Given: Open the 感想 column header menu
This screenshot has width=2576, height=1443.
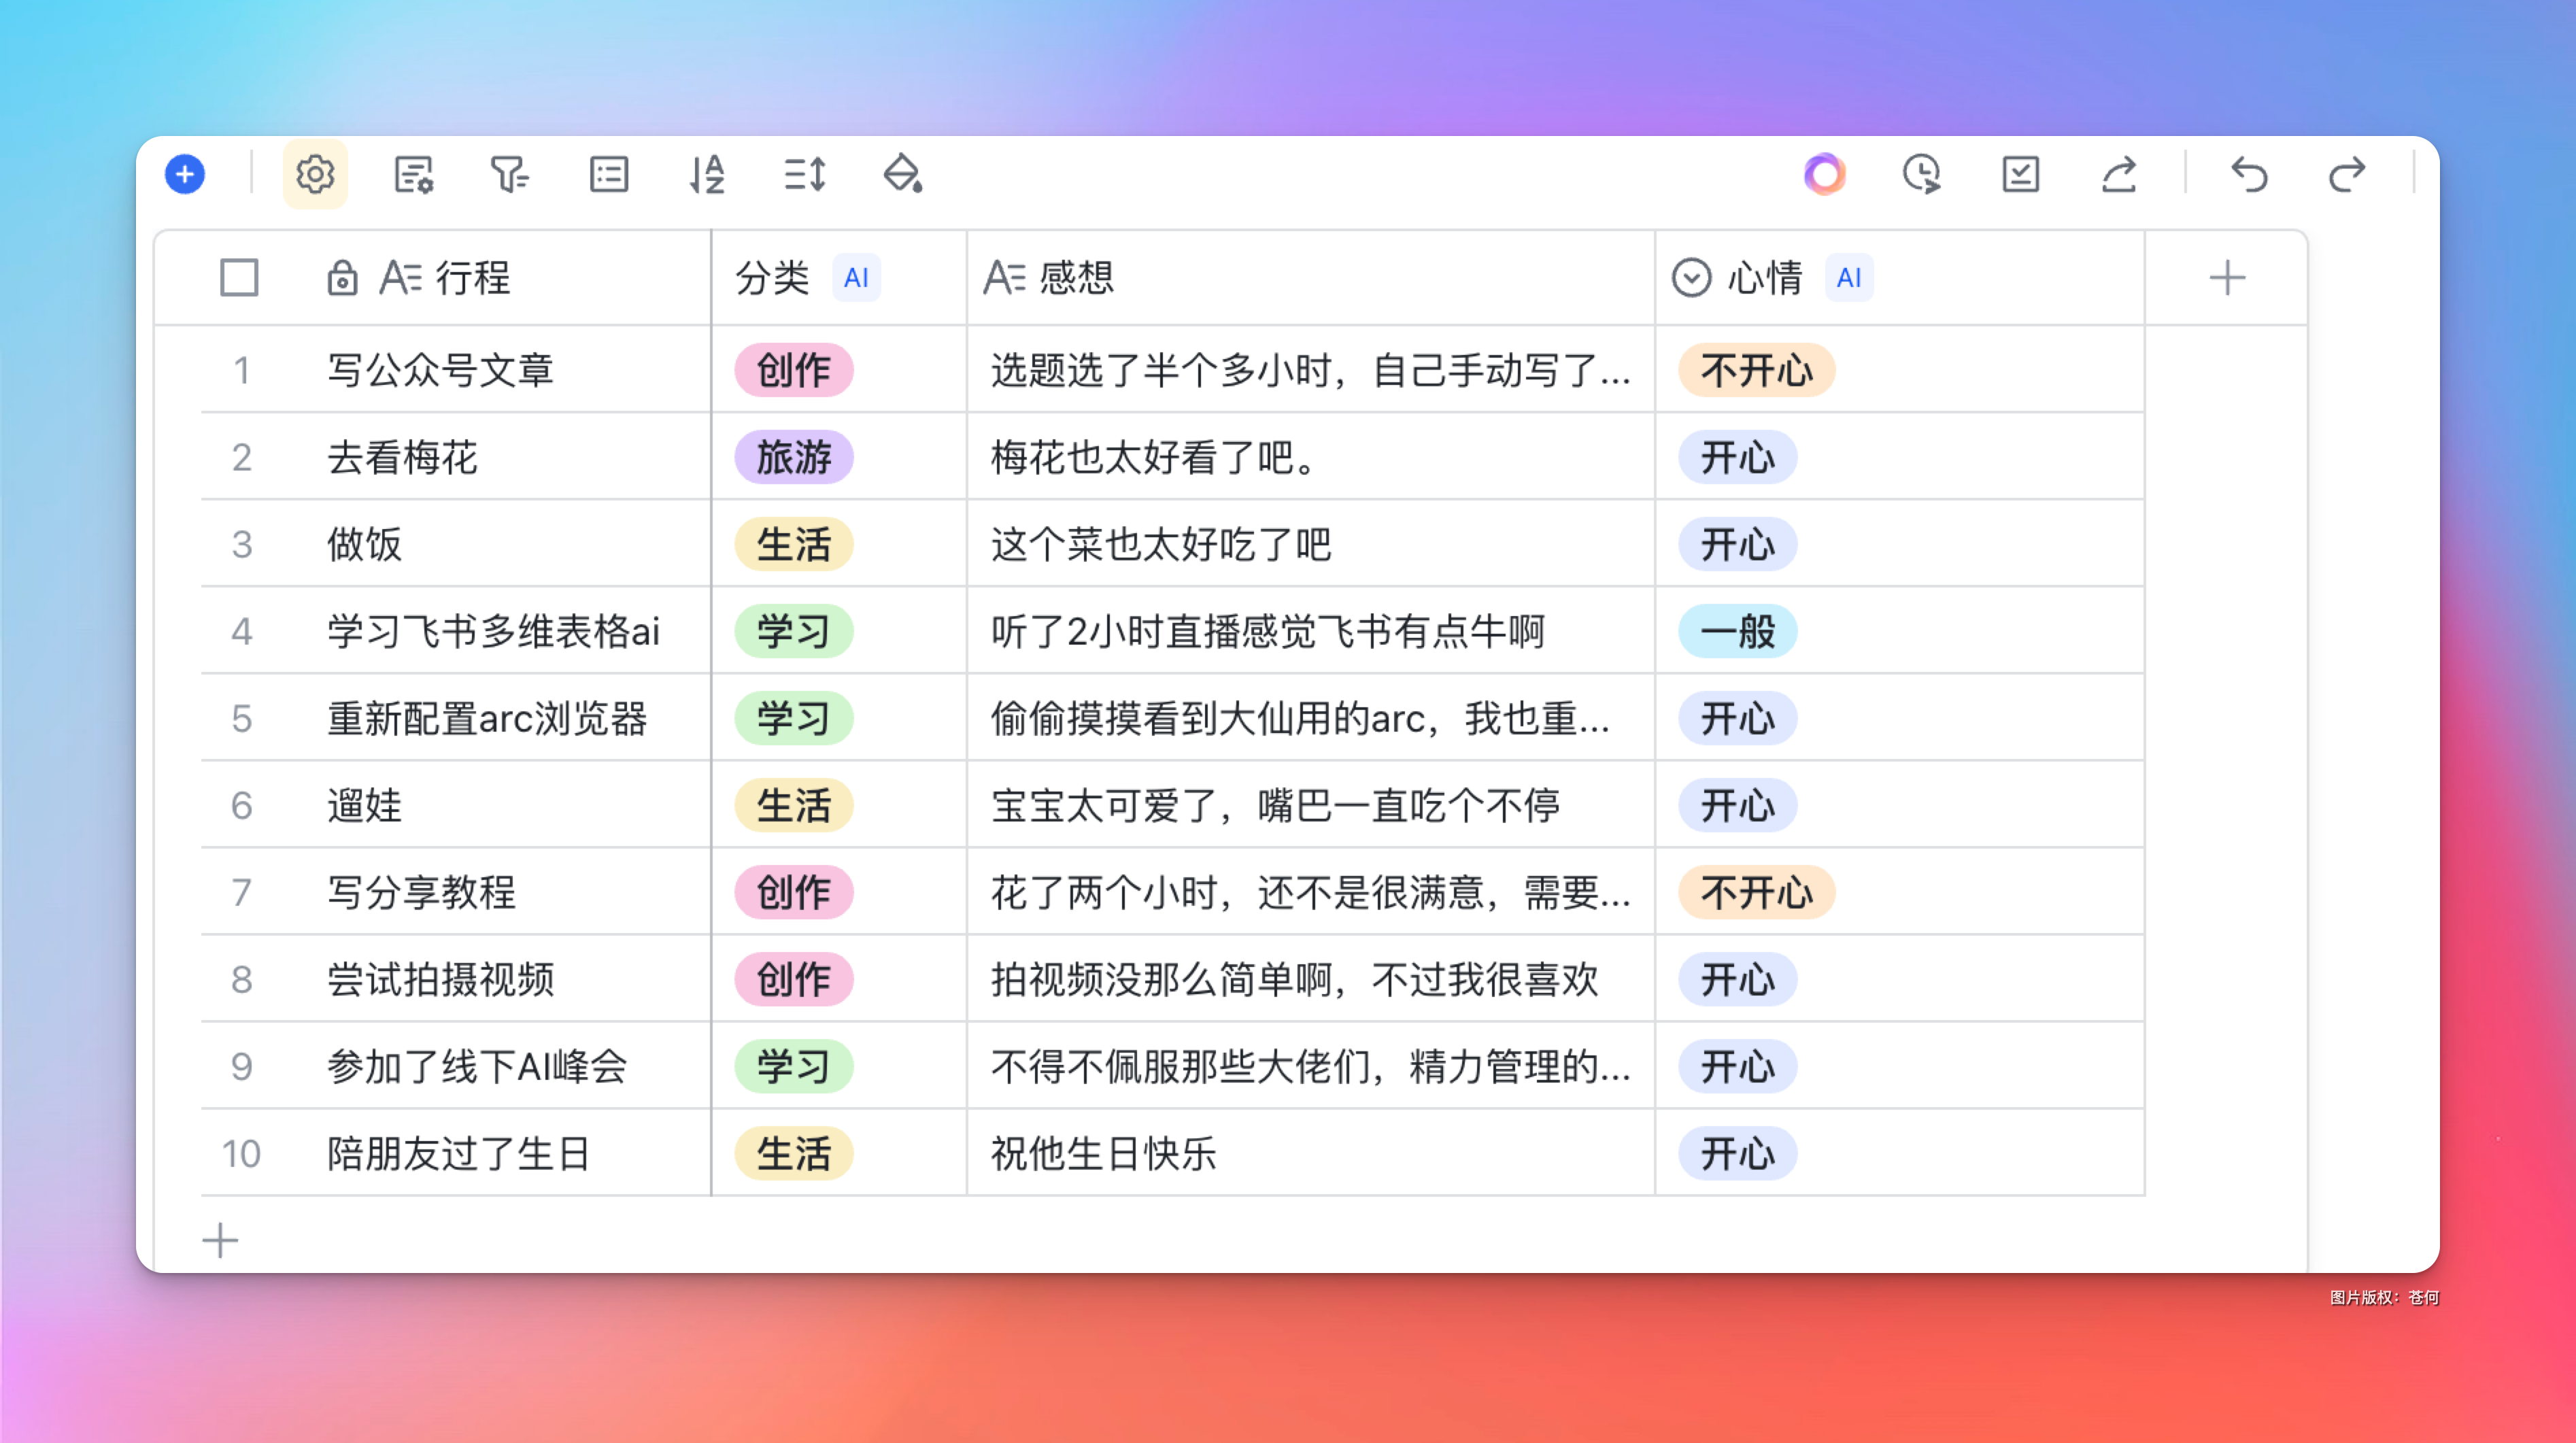Looking at the screenshot, I should pos(1075,277).
